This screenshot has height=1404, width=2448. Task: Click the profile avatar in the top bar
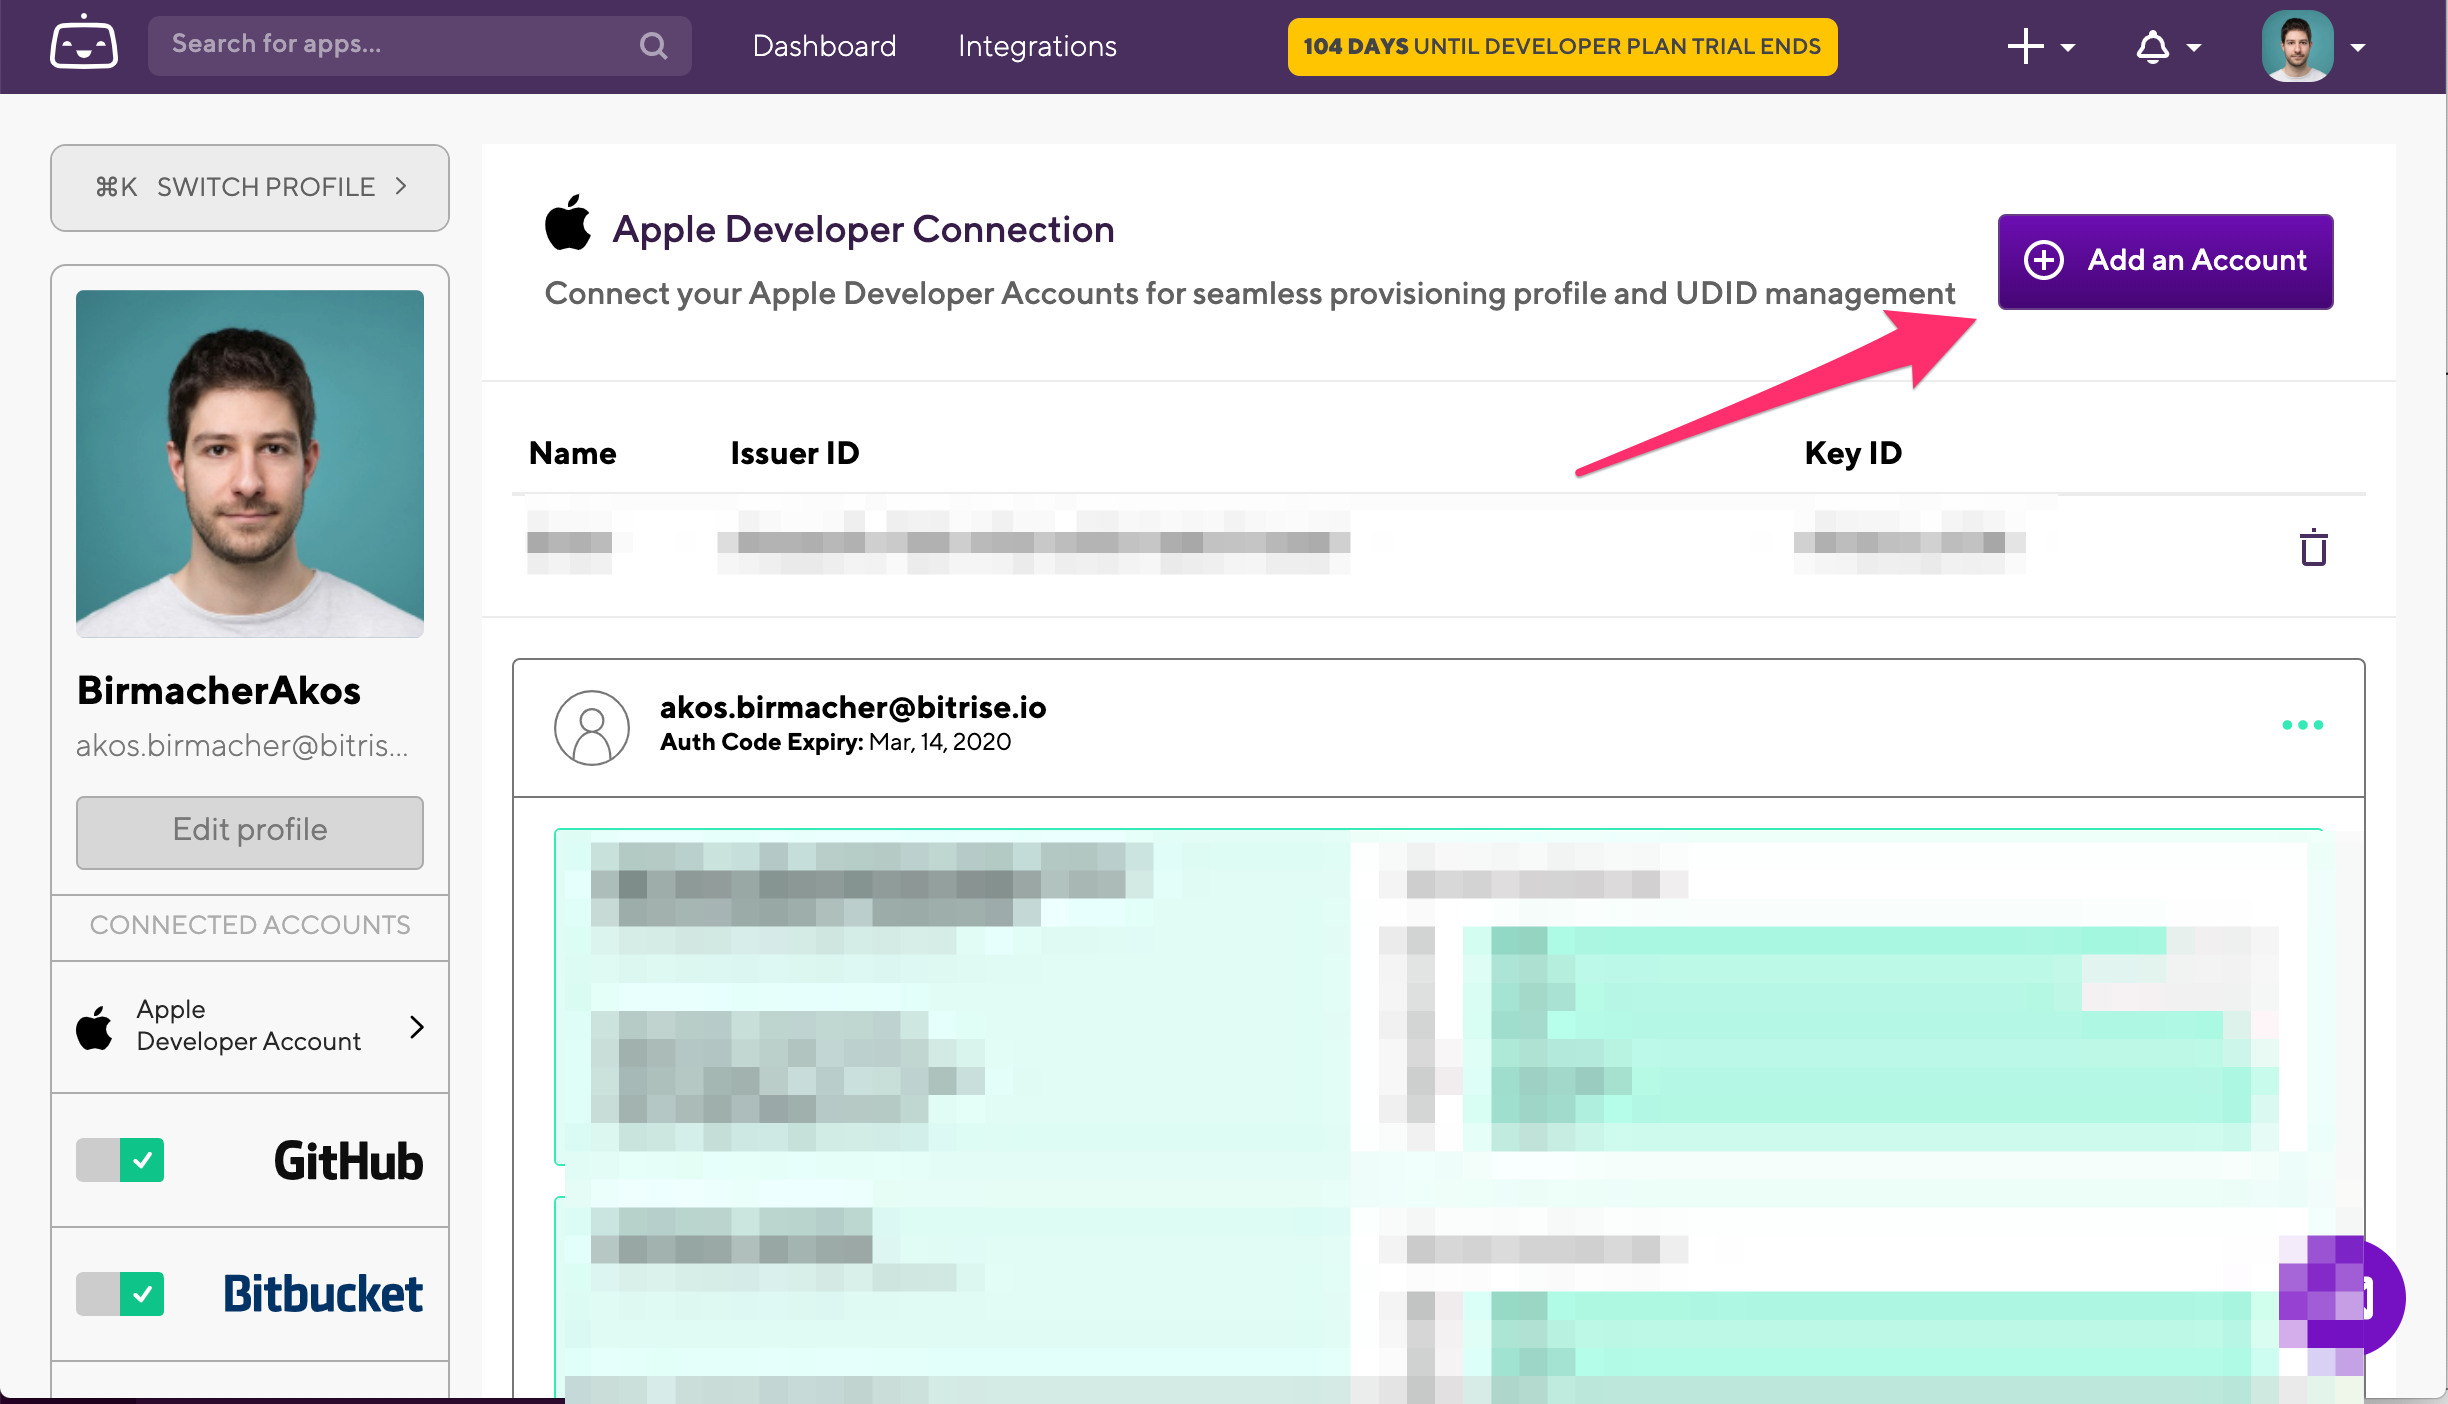click(x=2300, y=46)
